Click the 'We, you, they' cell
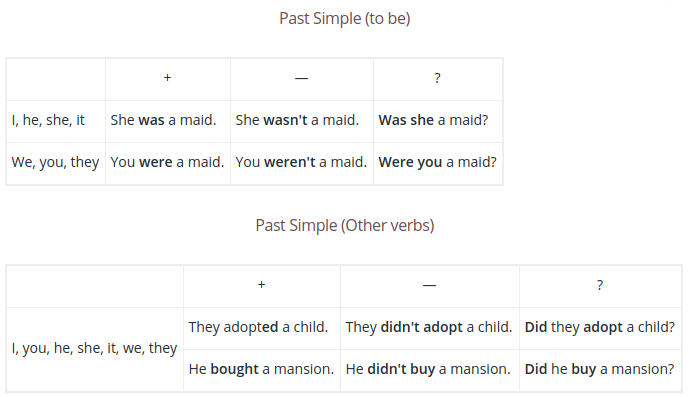The height and width of the screenshot is (397, 695). pyautogui.click(x=56, y=163)
